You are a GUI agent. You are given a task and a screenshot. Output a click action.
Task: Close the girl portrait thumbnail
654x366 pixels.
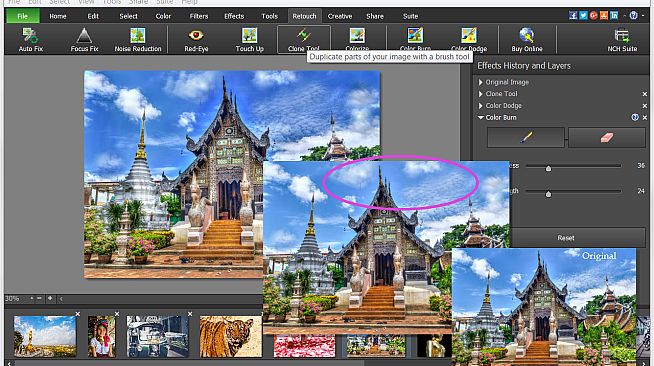point(117,314)
